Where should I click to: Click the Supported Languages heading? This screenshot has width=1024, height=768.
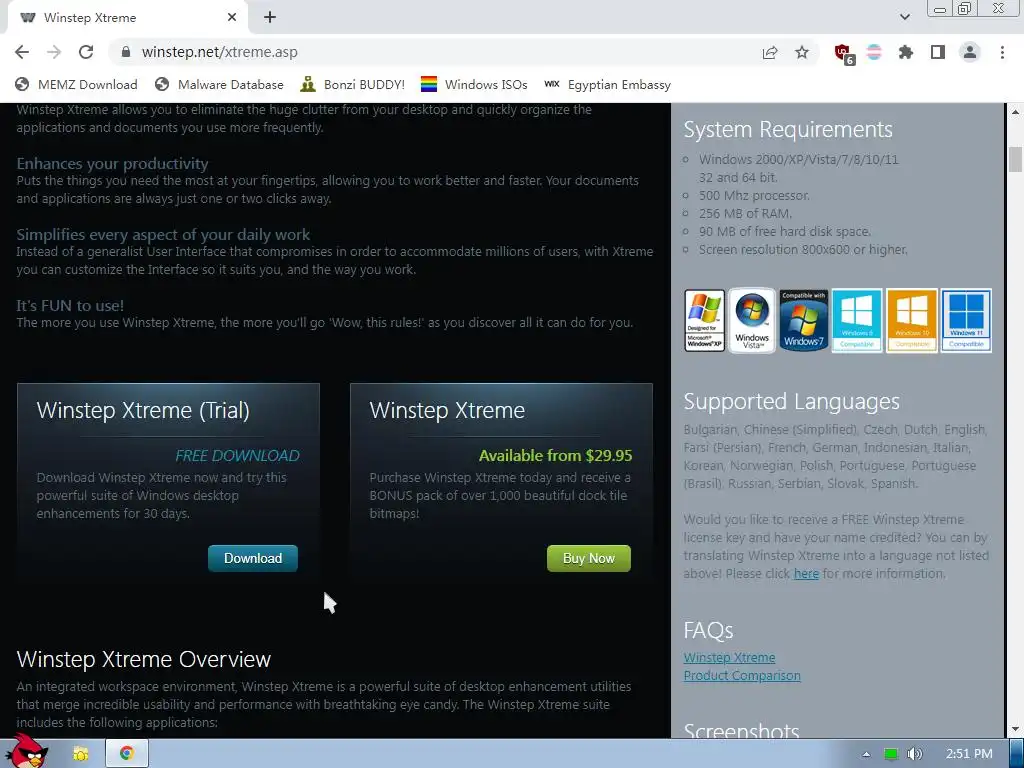[x=792, y=402]
